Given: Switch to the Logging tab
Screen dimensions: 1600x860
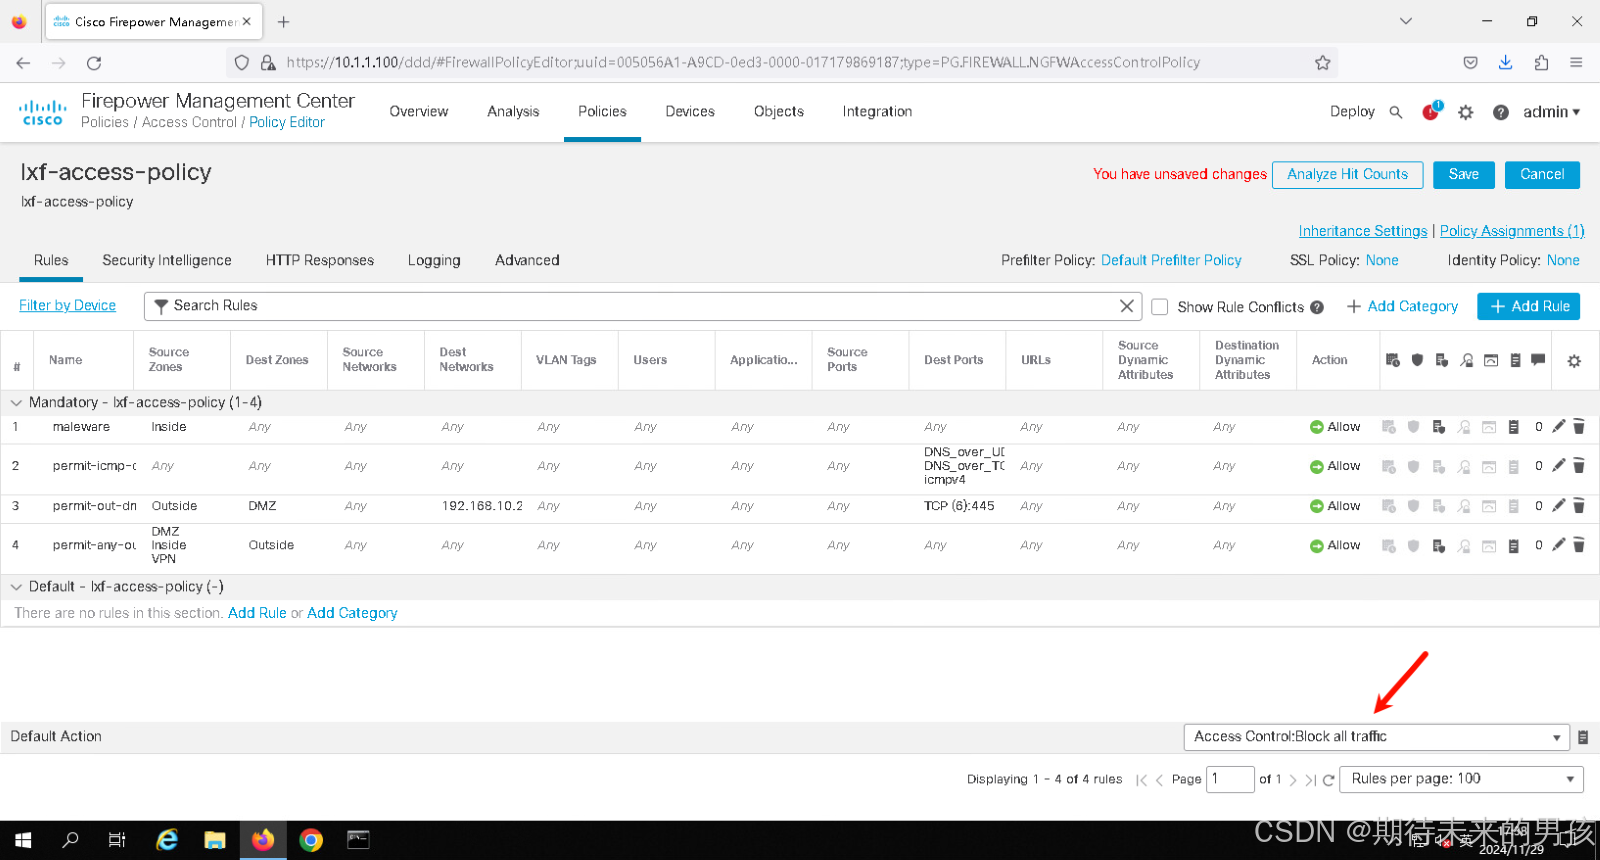Looking at the screenshot, I should pos(434,260).
